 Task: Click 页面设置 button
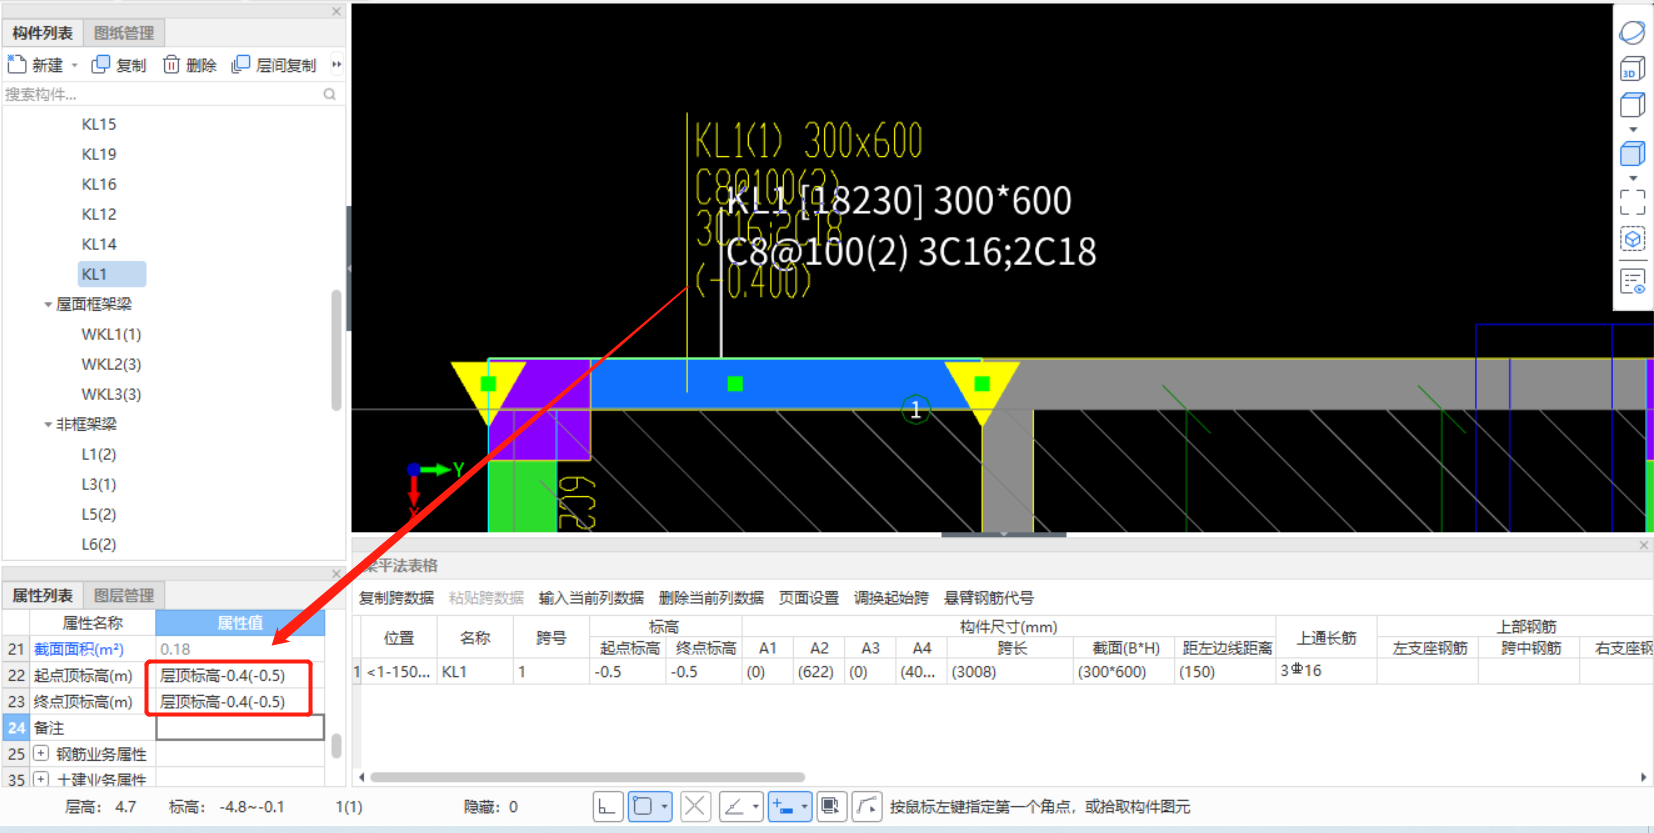(809, 598)
